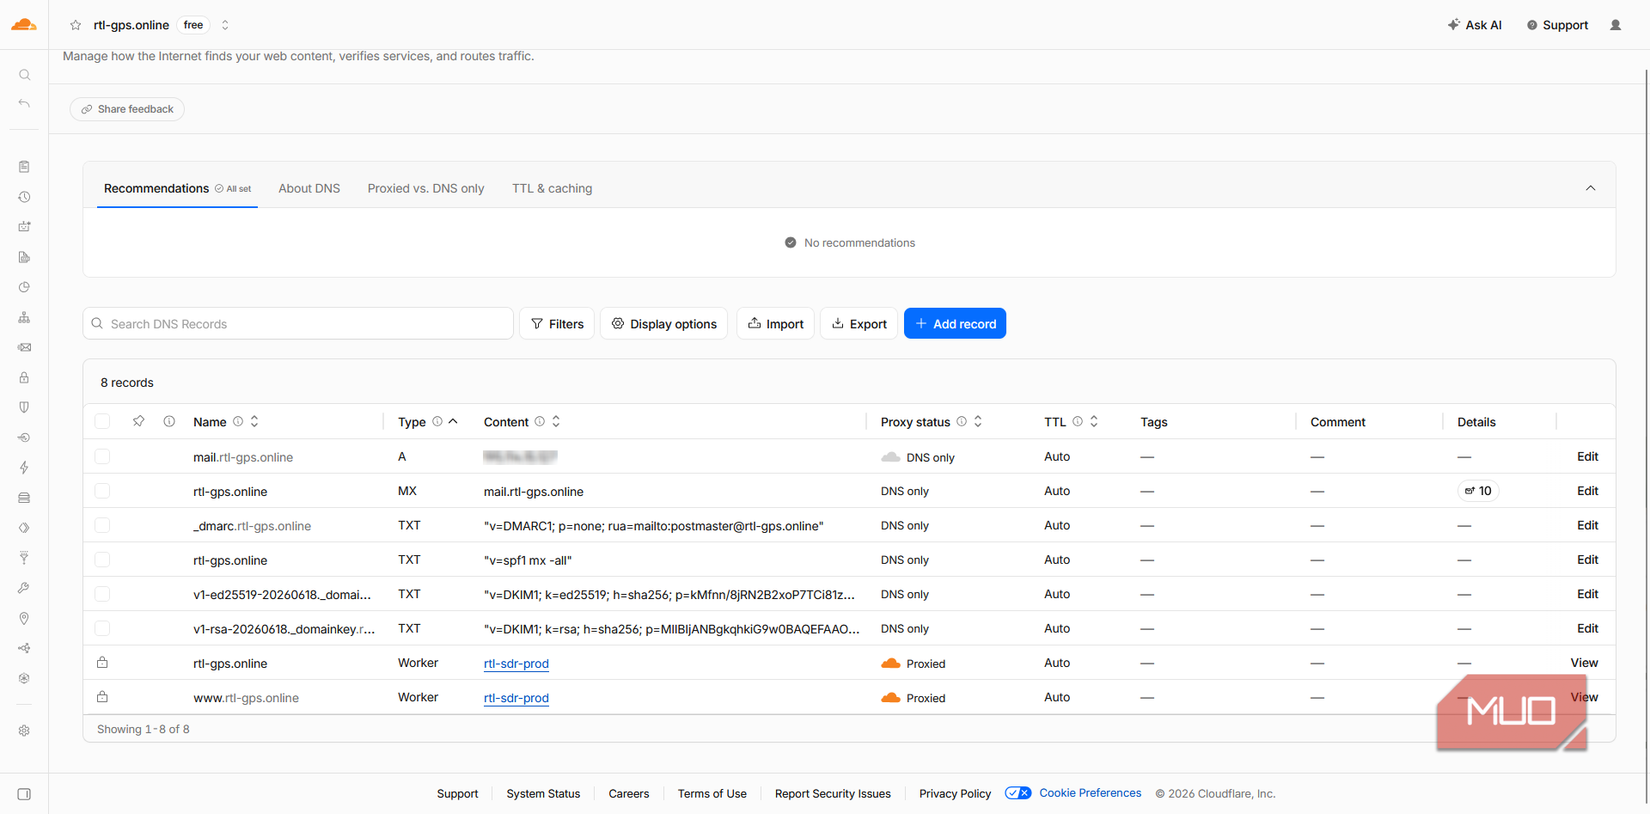Star the rtl-gps.online domain
The height and width of the screenshot is (814, 1650).
pyautogui.click(x=76, y=25)
